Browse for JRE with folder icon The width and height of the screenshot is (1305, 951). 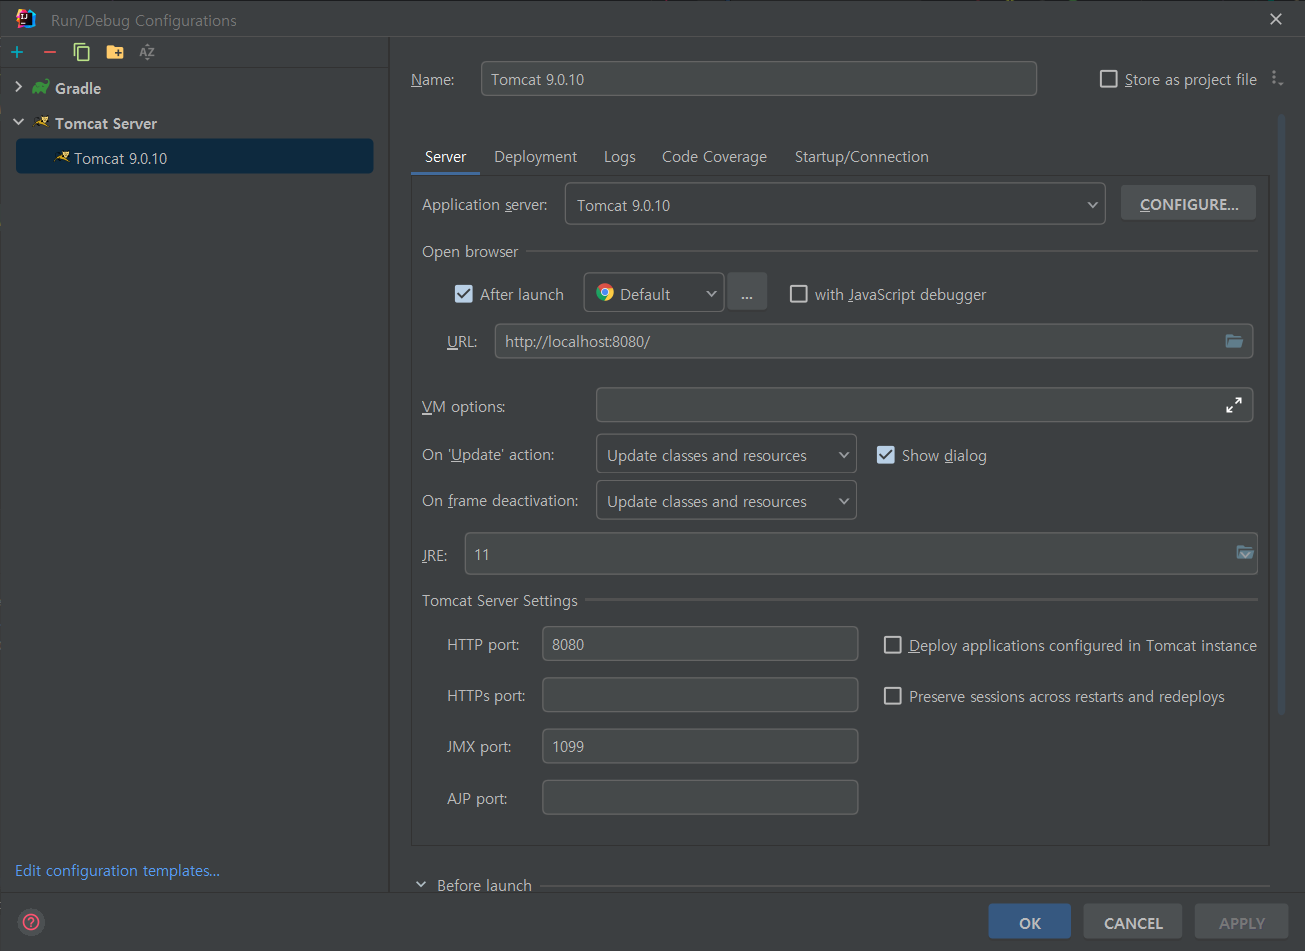pyautogui.click(x=1245, y=553)
